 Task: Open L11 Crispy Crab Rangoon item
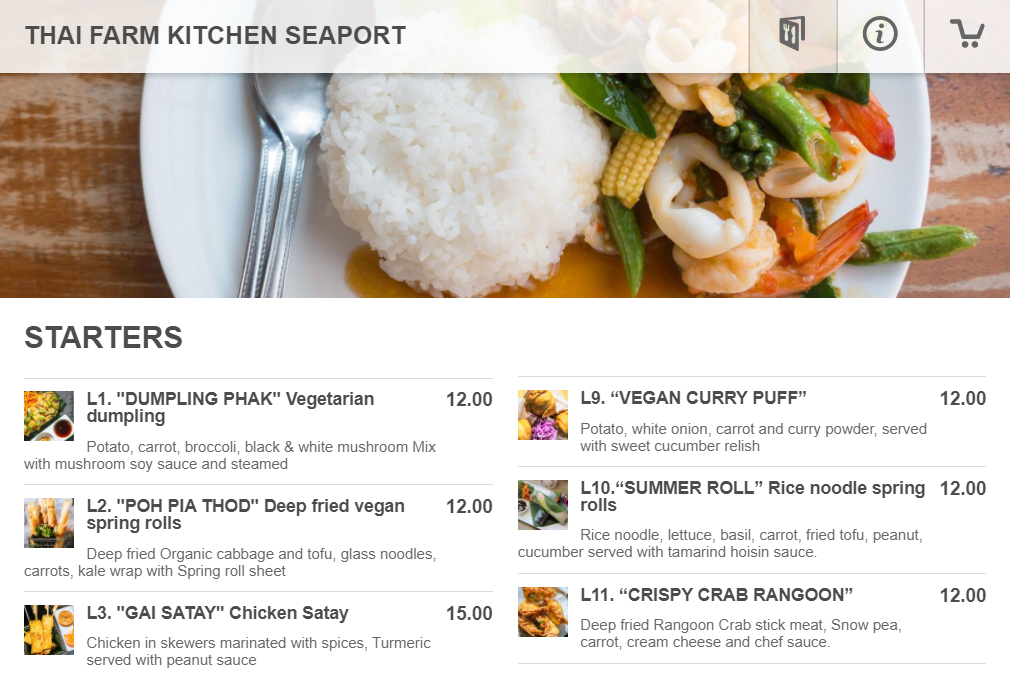pos(752,619)
